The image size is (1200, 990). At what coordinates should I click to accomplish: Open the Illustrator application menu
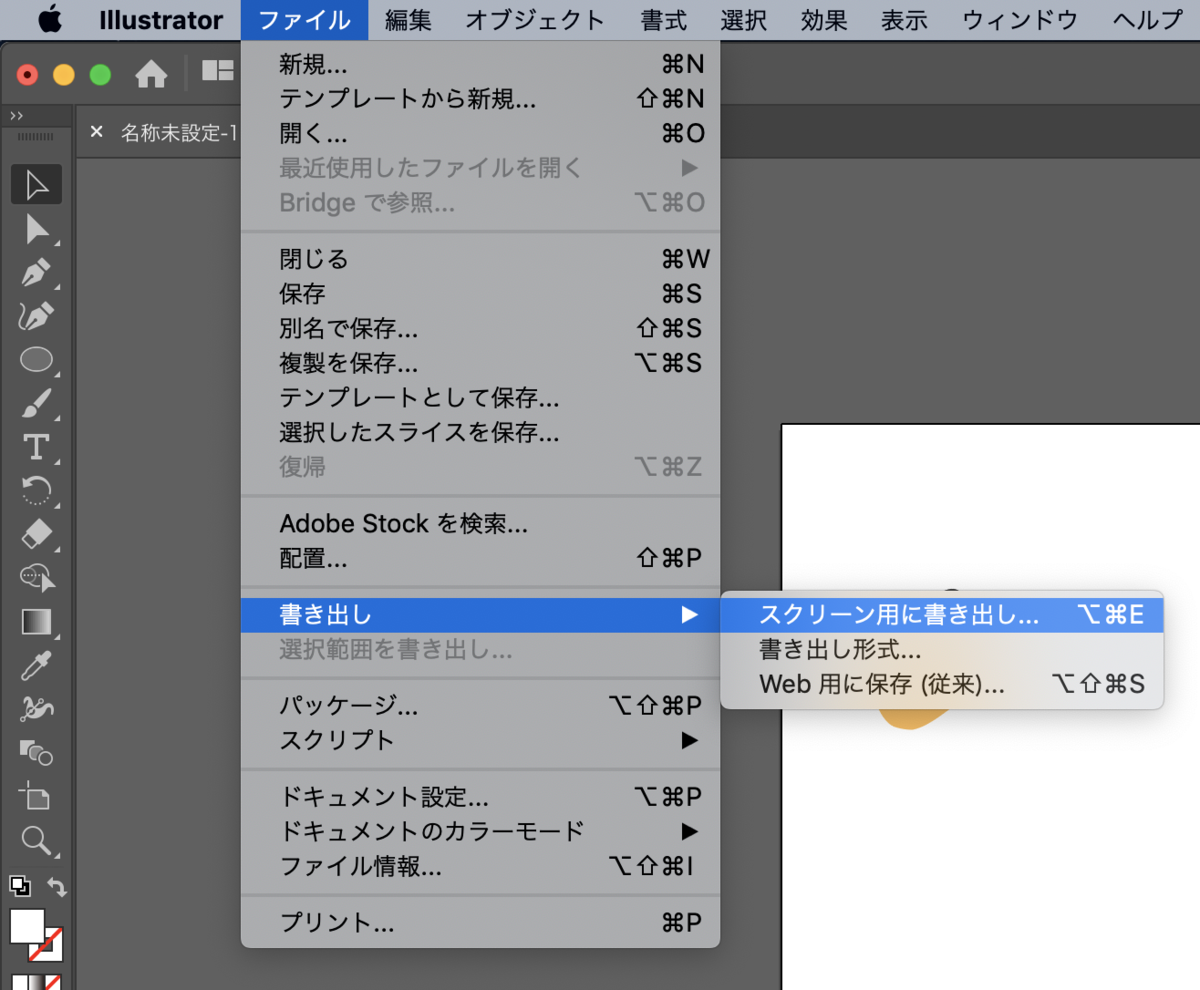coord(161,20)
